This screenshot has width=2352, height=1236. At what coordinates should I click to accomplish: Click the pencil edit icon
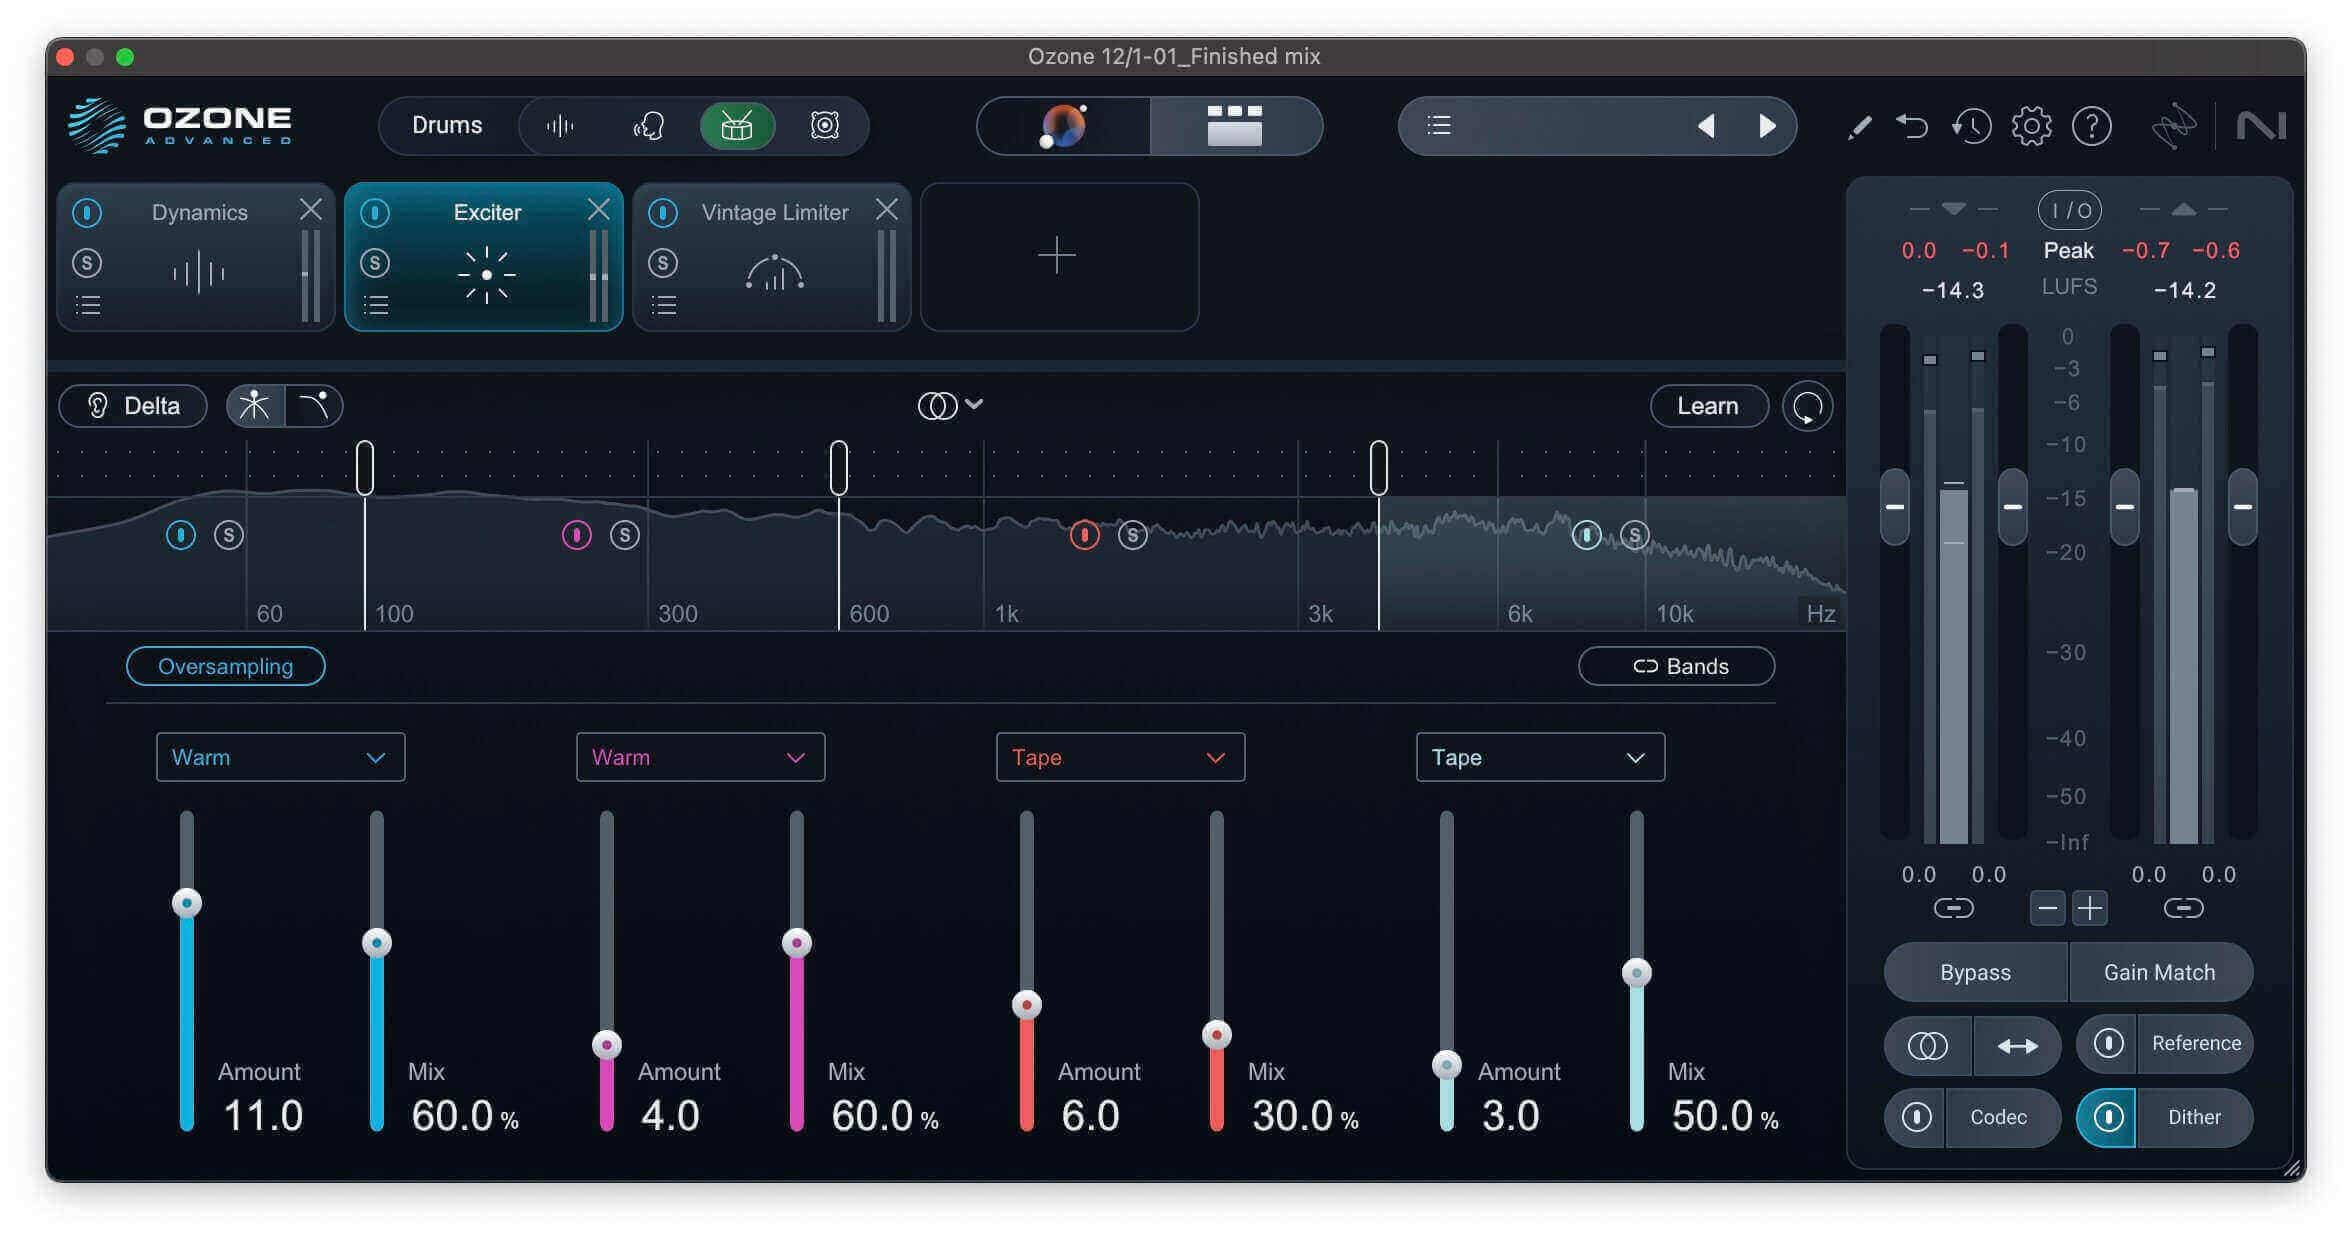click(x=1860, y=127)
